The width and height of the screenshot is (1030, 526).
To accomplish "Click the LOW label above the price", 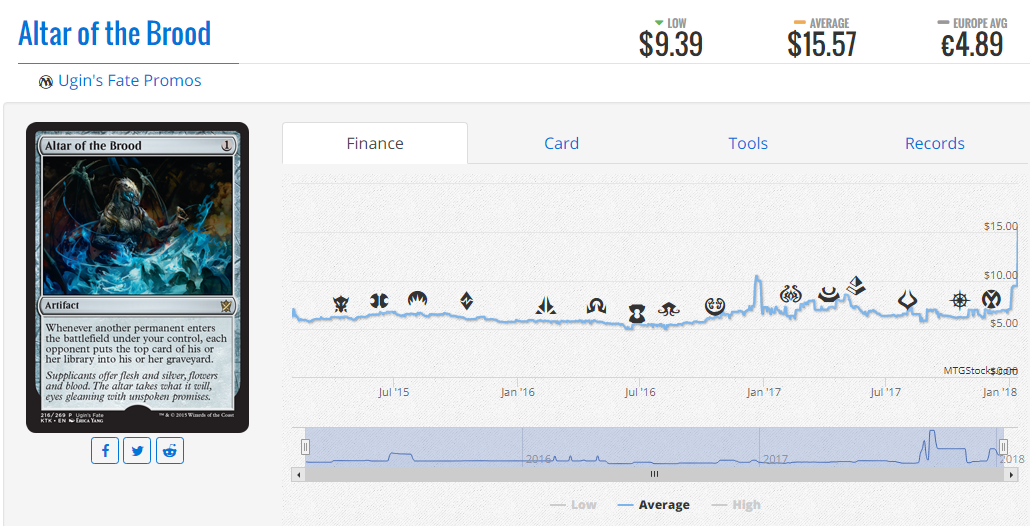I will 678,24.
